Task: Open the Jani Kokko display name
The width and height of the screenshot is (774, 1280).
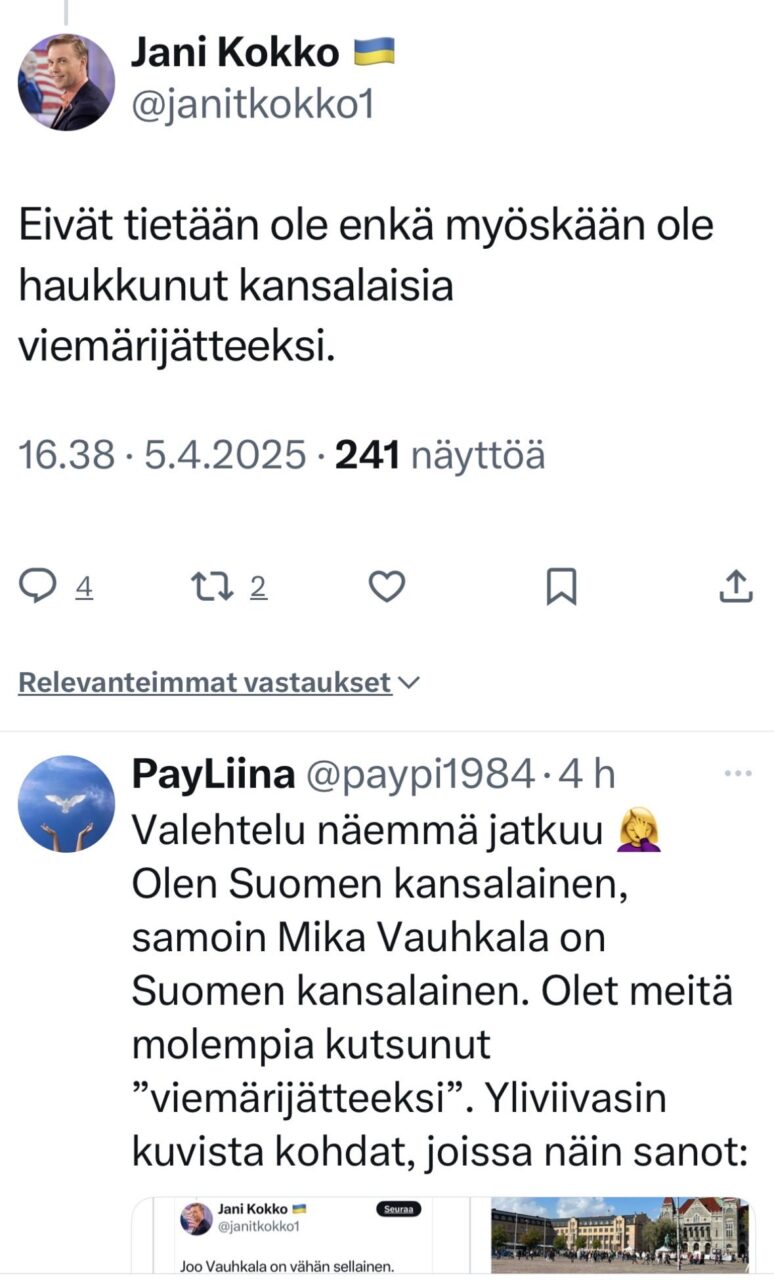Action: point(235,53)
